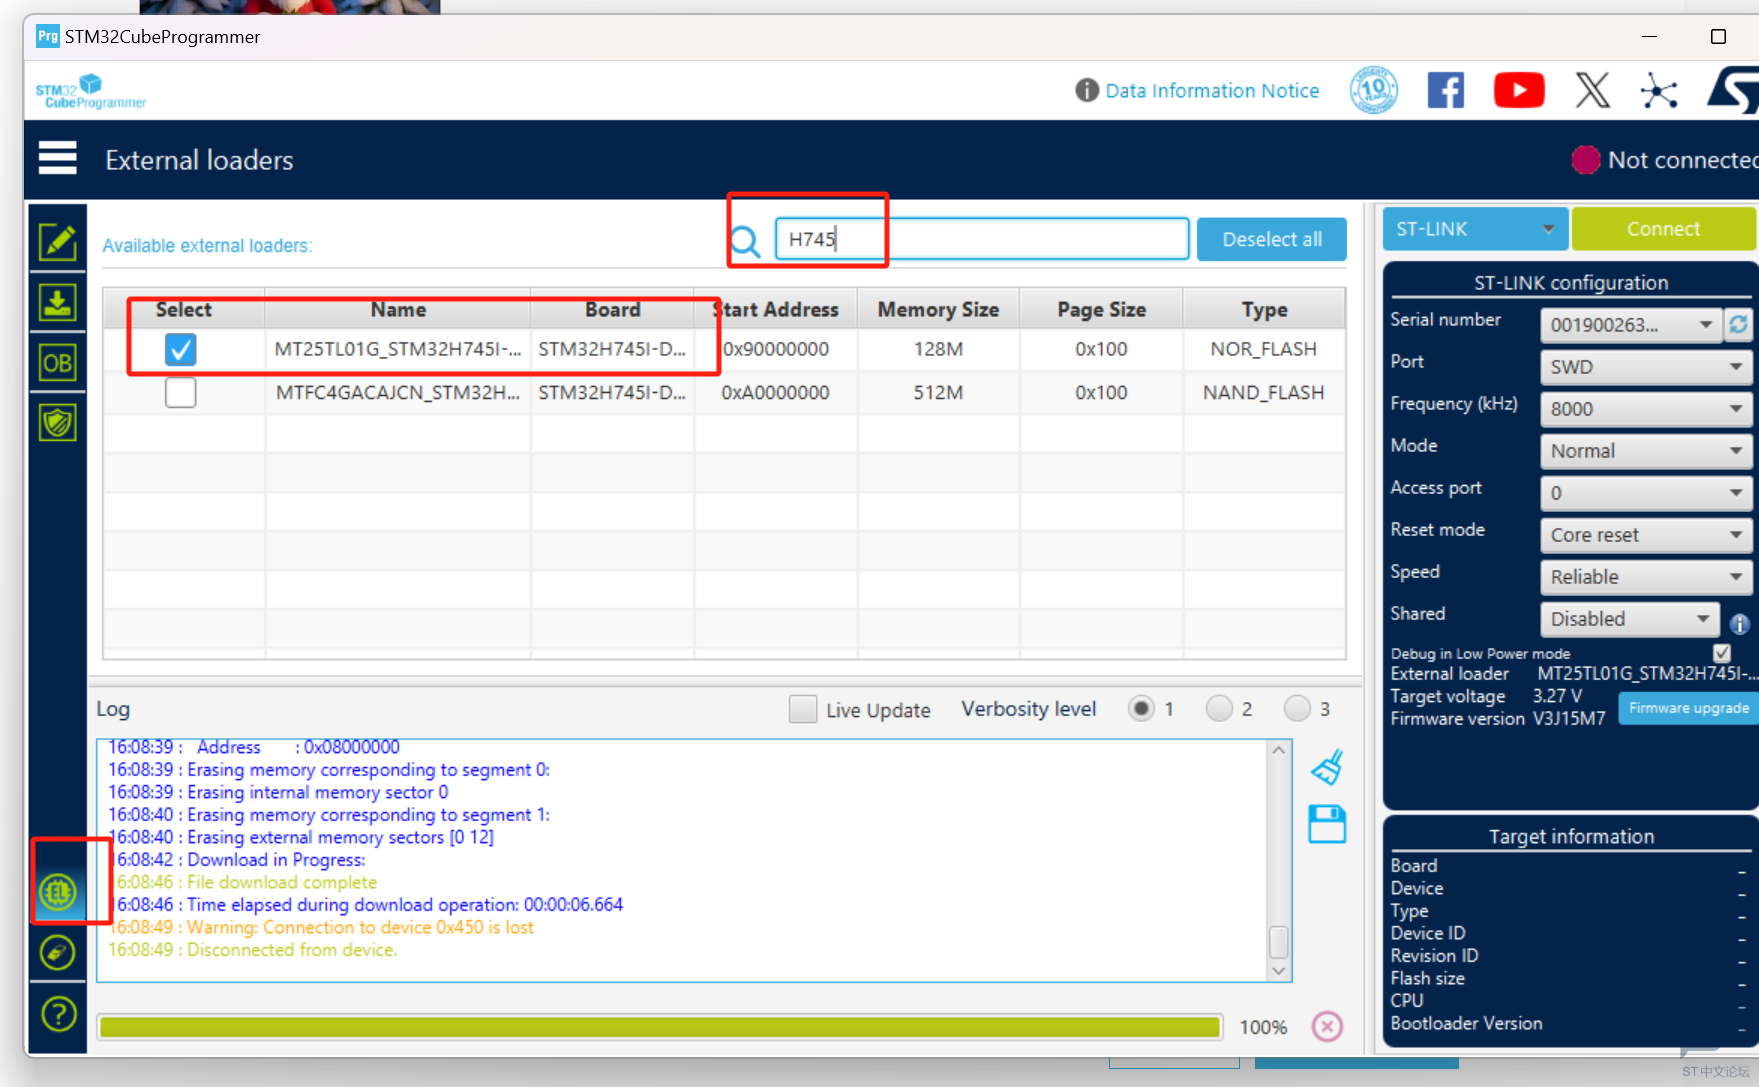Click the STM32CubeProgrammer logo
Screen dimensions: 1759x1087
click(x=91, y=91)
